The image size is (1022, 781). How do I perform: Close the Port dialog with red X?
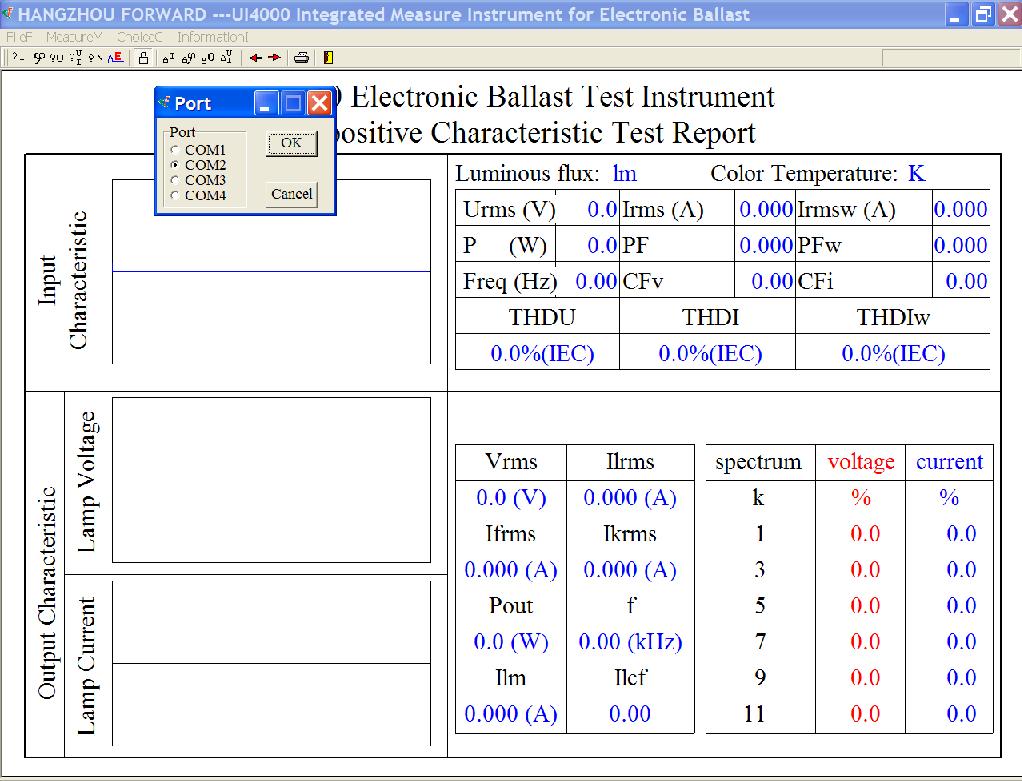319,103
